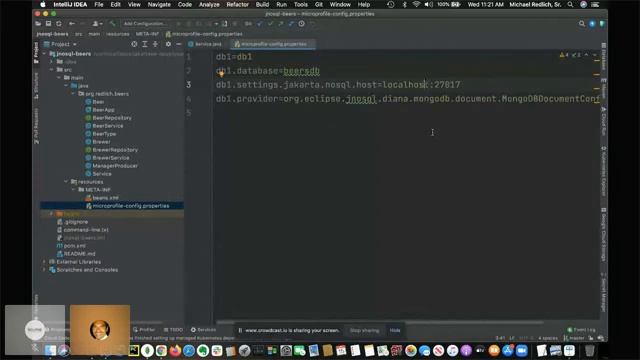The height and width of the screenshot is (360, 640).
Task: Collapse the main folder
Action: coord(59,78)
